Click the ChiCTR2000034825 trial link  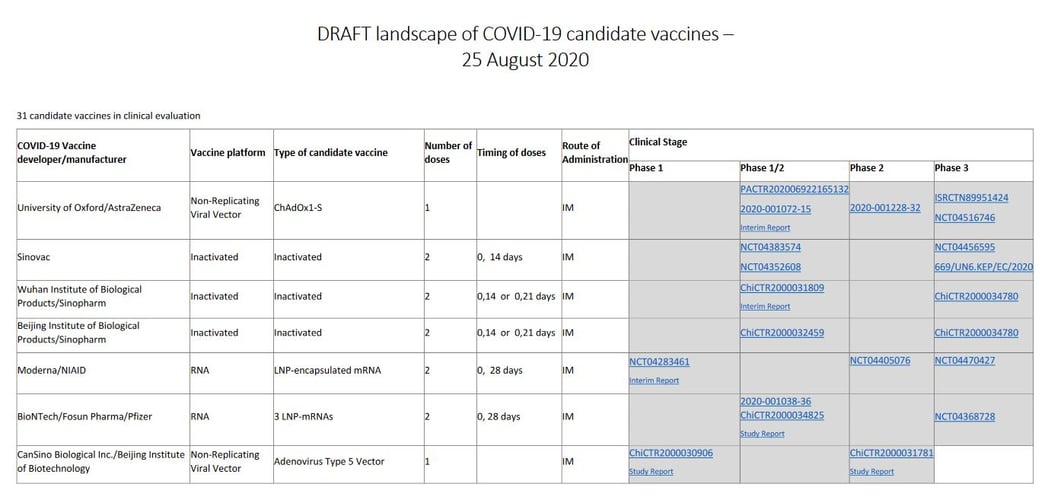point(782,415)
